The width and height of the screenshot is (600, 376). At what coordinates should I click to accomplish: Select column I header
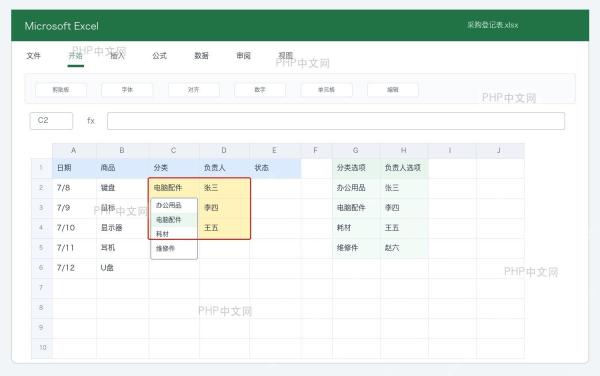click(452, 151)
